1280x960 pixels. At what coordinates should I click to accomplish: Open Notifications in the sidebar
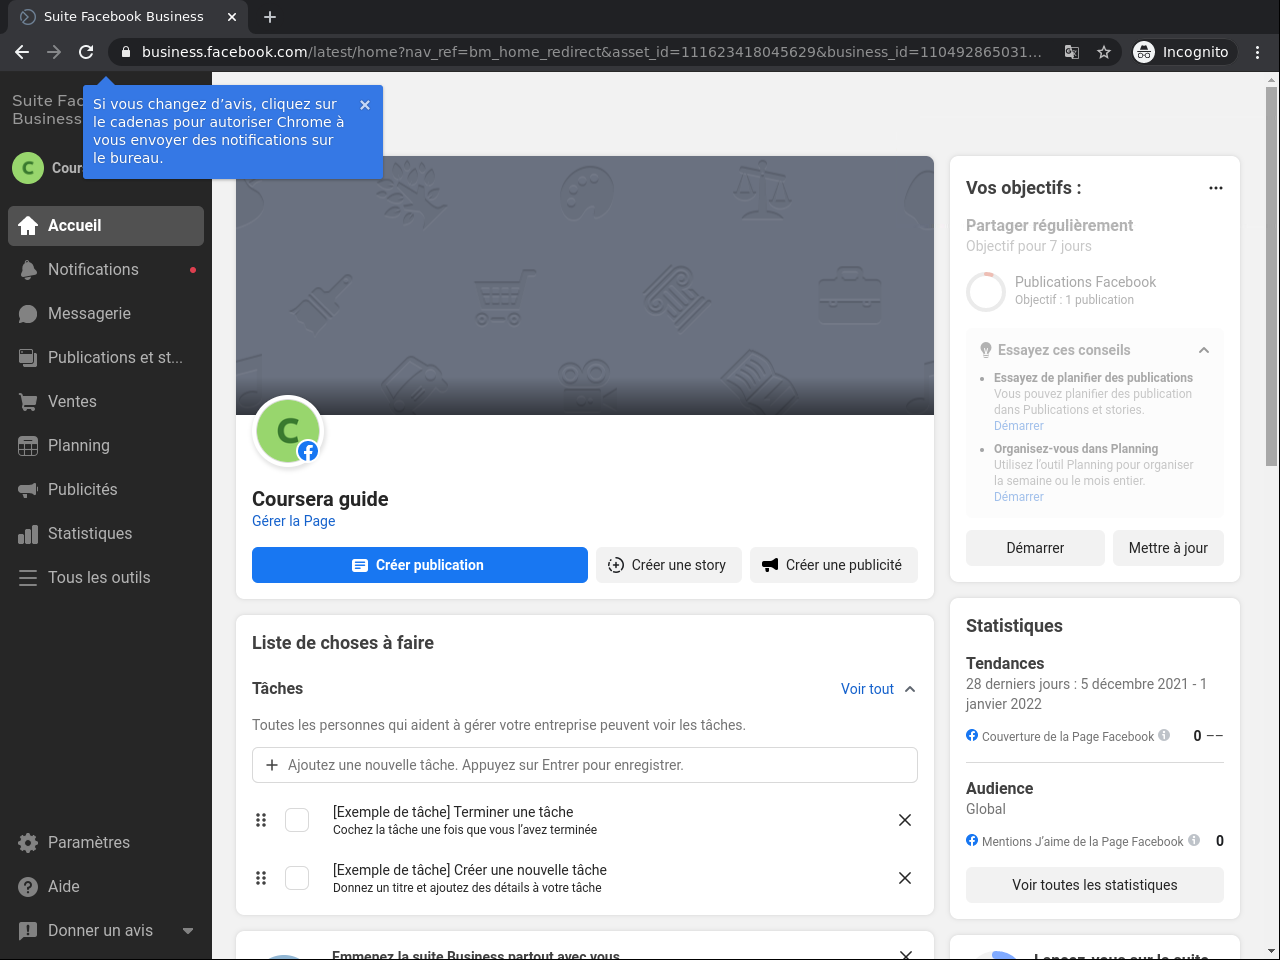106,270
